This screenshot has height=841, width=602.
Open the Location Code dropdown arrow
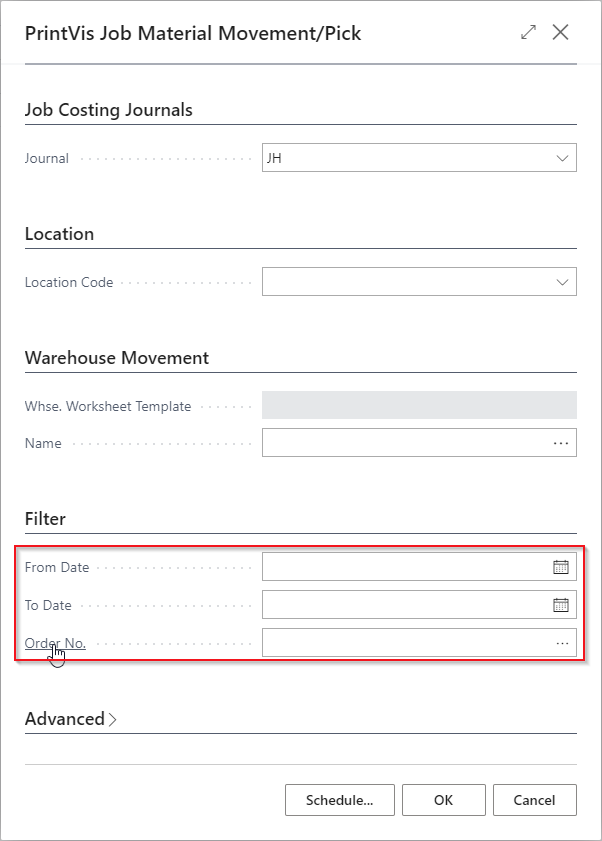pyautogui.click(x=561, y=282)
